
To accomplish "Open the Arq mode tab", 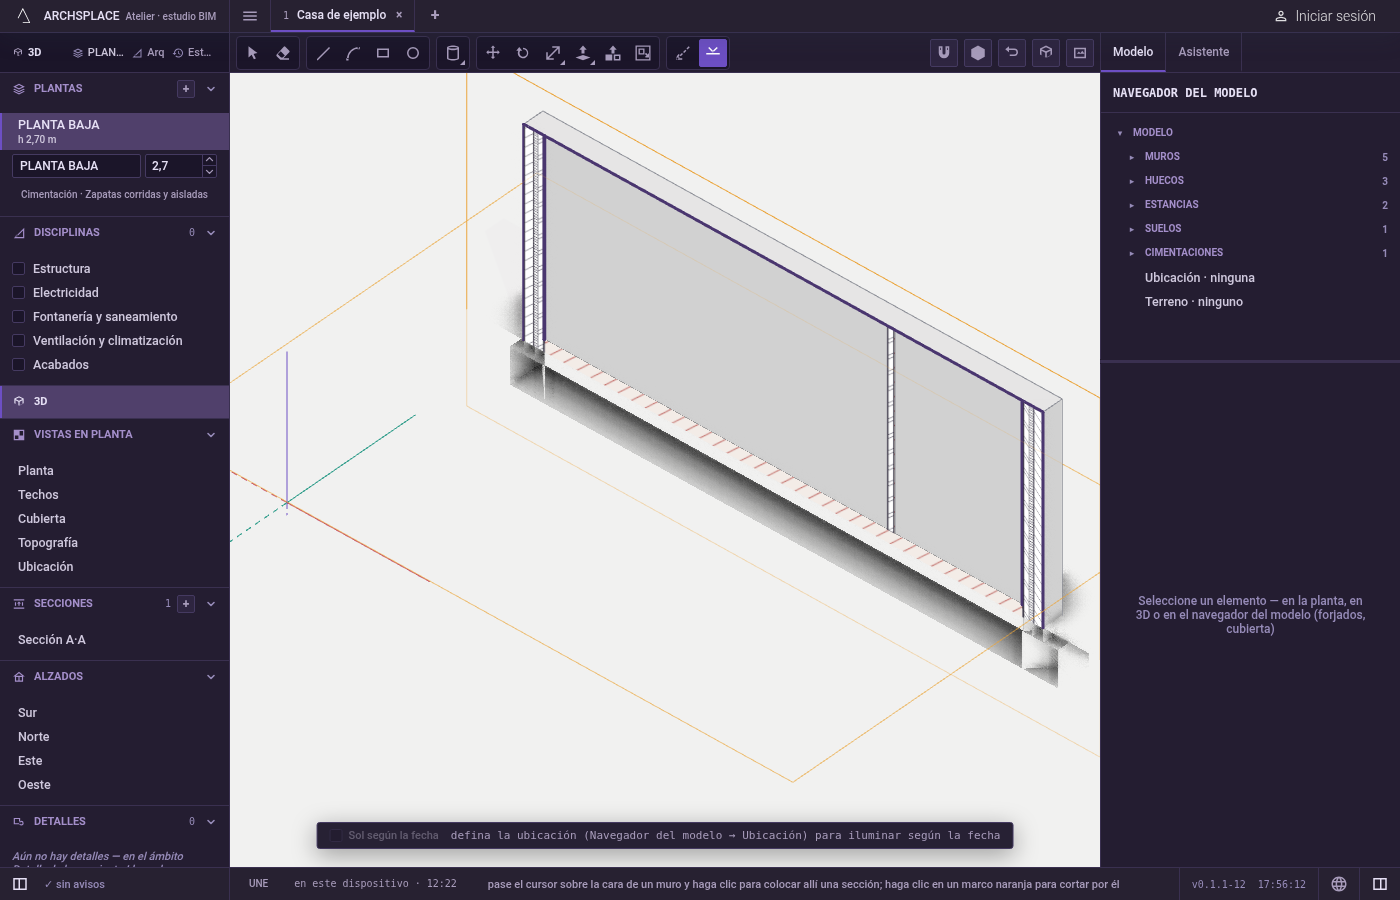I will 149,53.
